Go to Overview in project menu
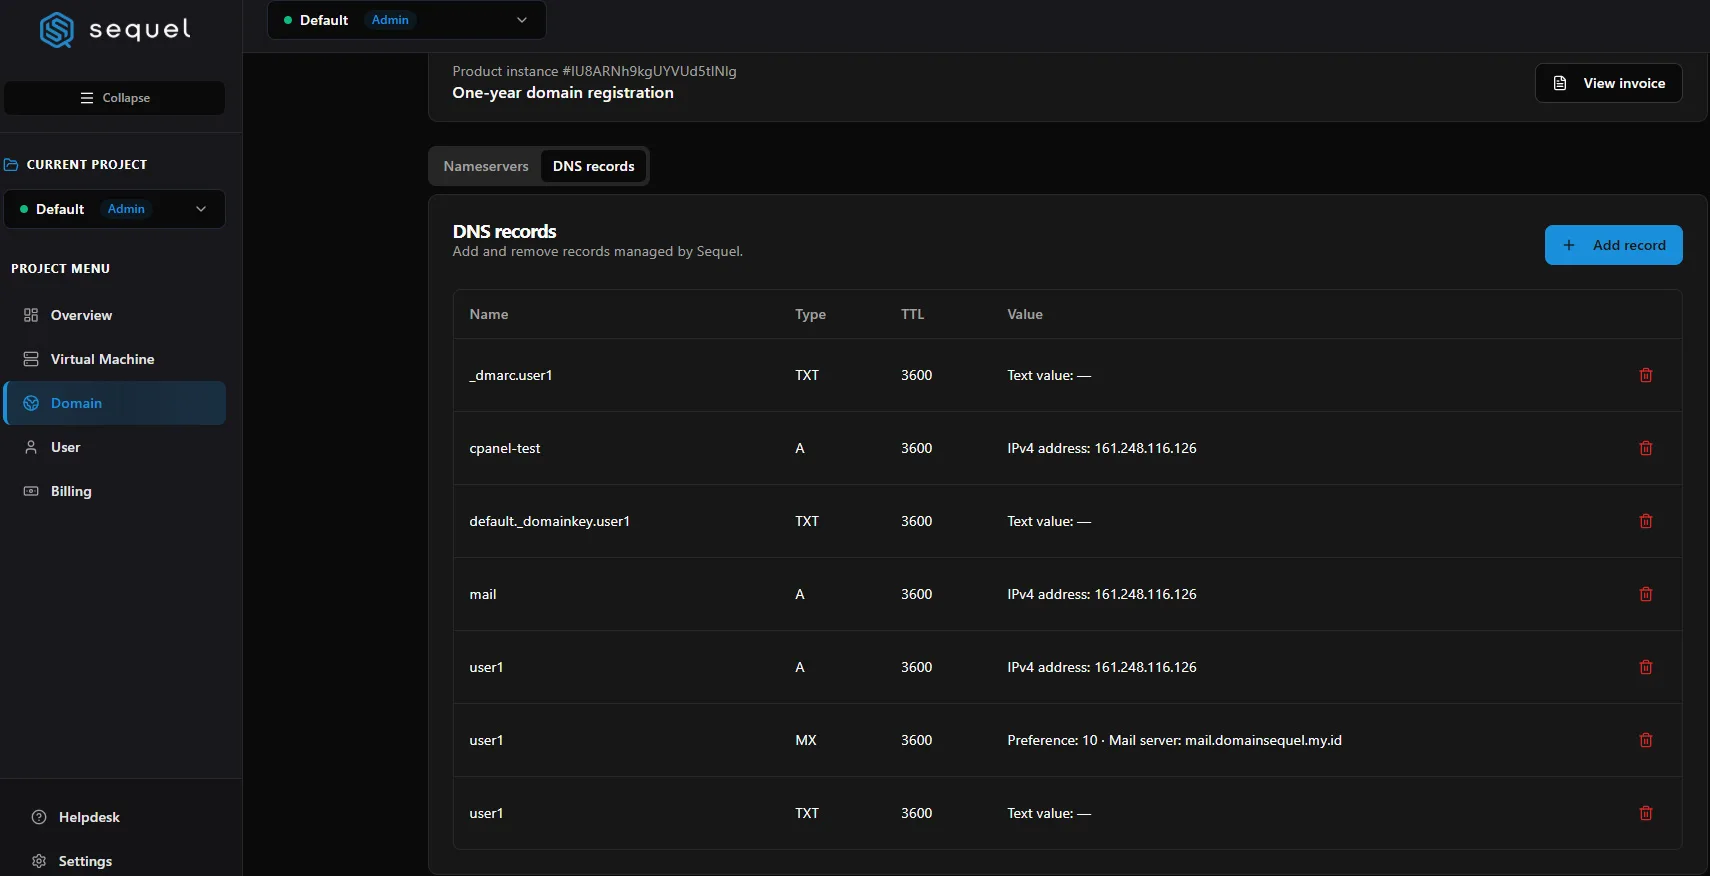Viewport: 1710px width, 876px height. pyautogui.click(x=115, y=315)
